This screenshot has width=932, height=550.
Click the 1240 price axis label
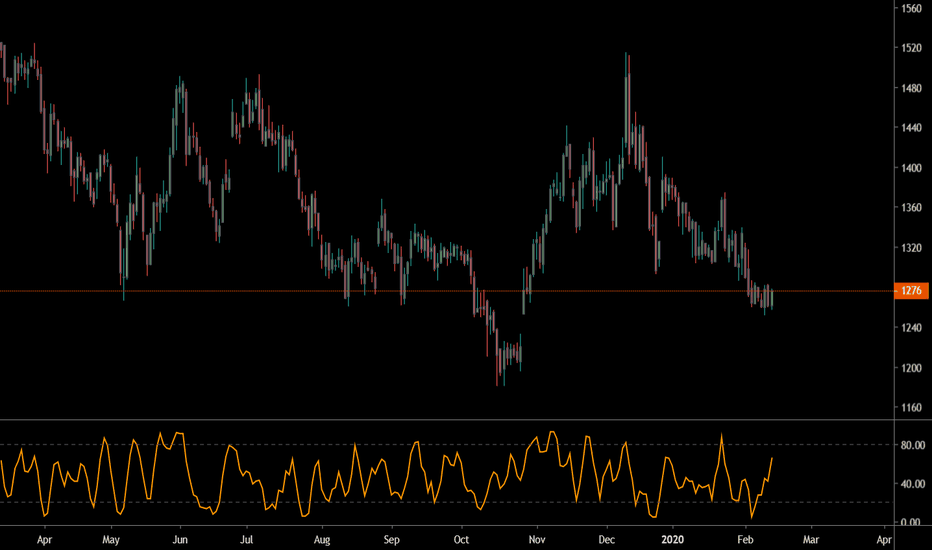click(911, 328)
